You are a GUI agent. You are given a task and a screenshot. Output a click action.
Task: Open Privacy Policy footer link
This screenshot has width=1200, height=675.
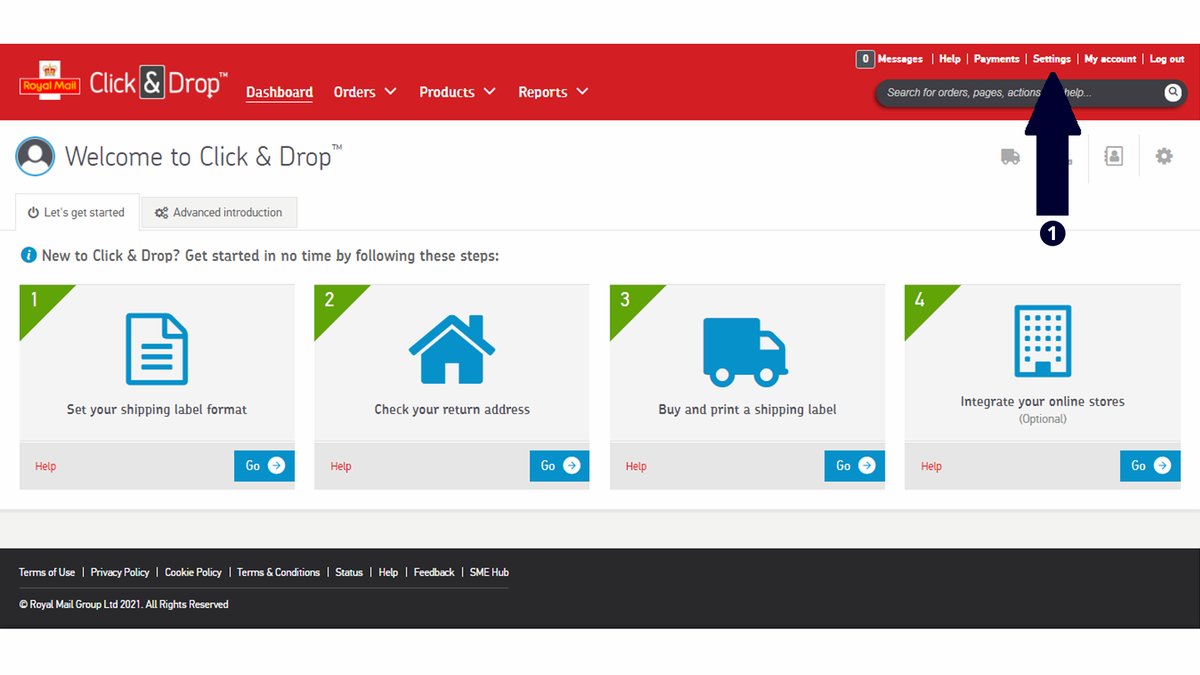tap(120, 572)
